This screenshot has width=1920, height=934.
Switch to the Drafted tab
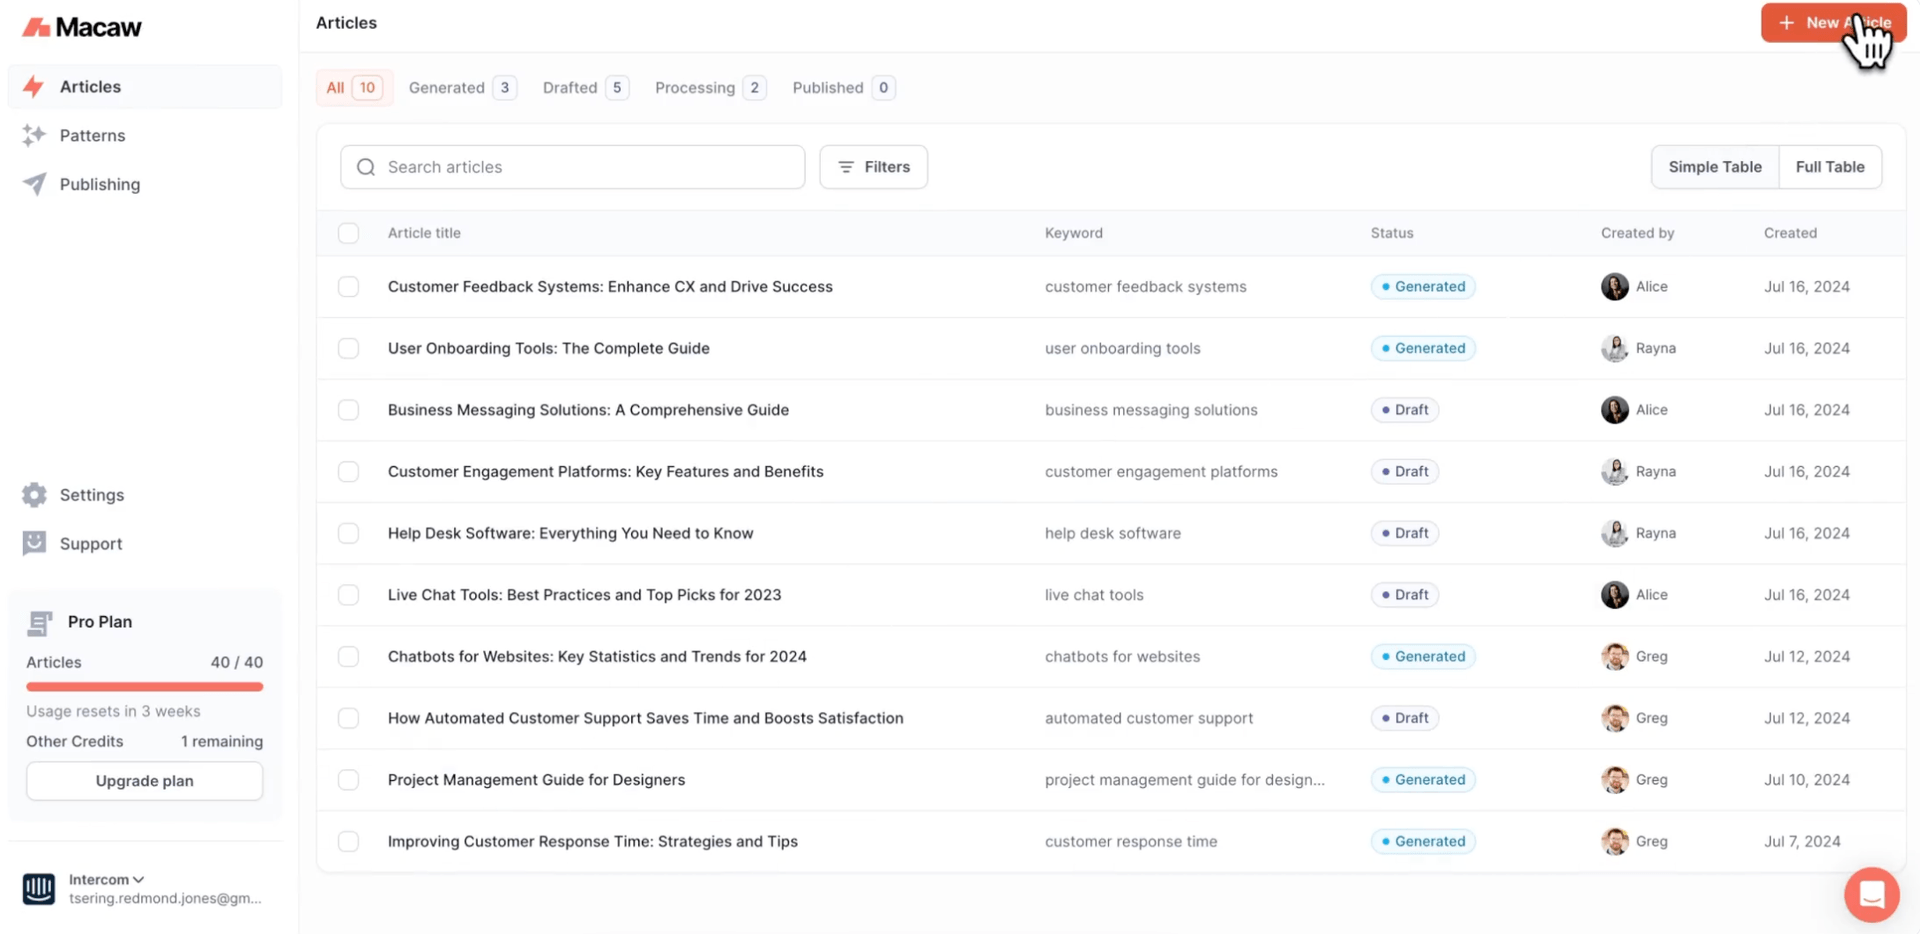[585, 88]
